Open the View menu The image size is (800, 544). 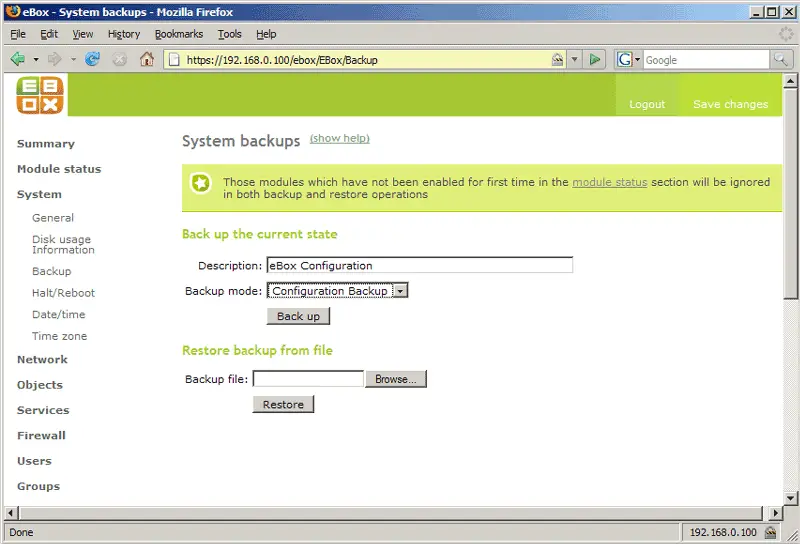click(x=83, y=34)
